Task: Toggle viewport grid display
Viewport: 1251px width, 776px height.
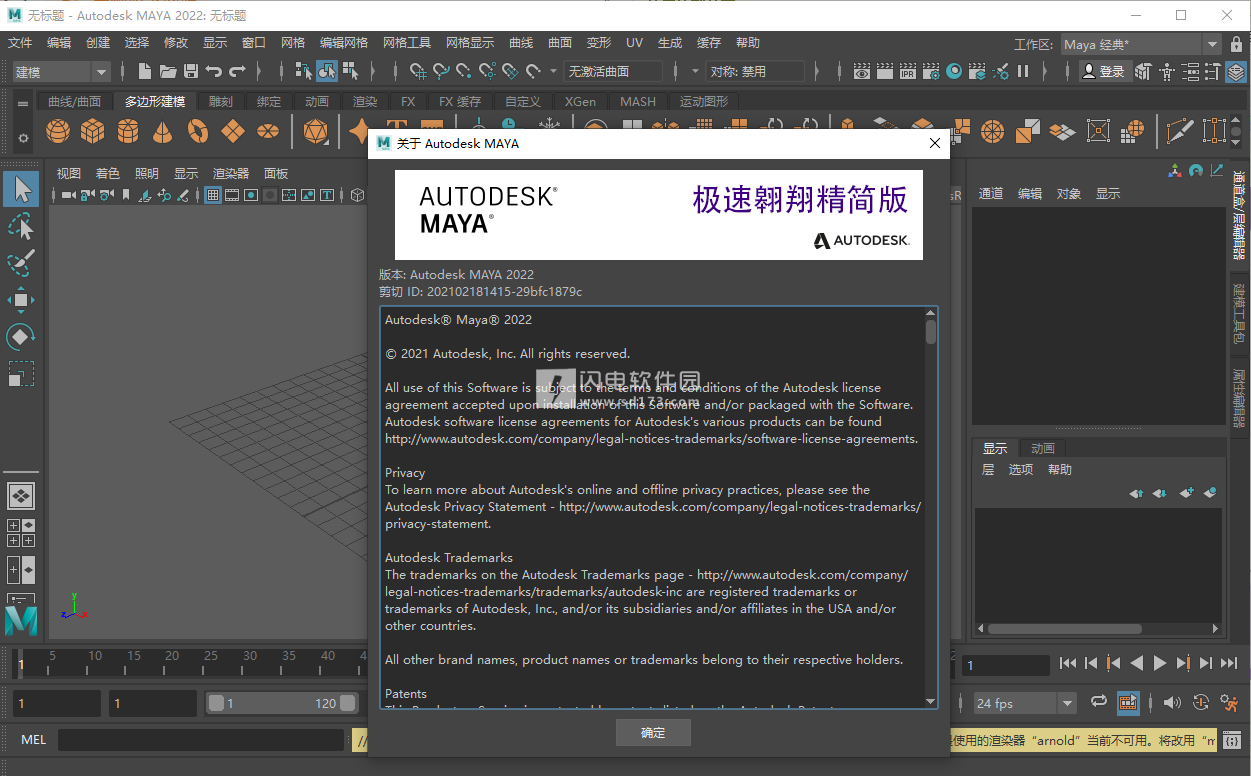Action: (x=213, y=195)
